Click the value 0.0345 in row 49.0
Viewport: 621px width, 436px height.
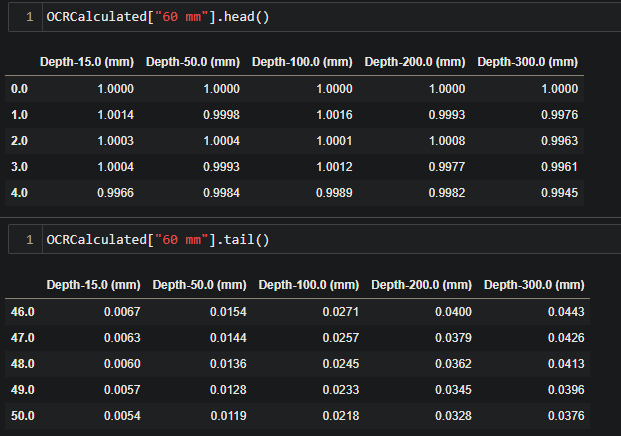[453, 390]
